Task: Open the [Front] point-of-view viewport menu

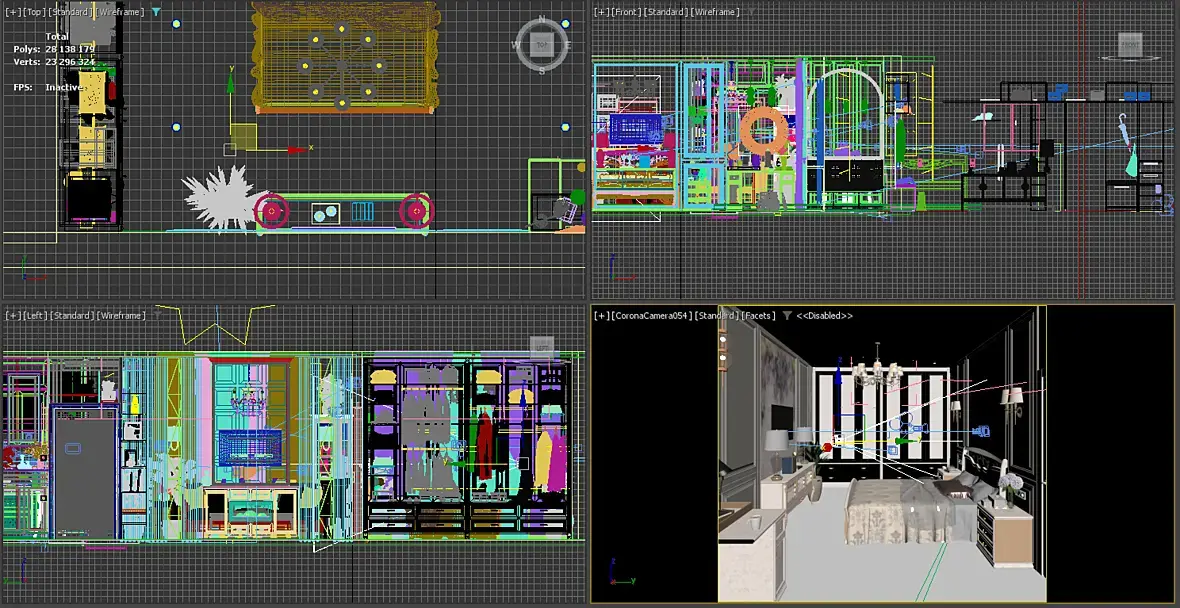Action: pyautogui.click(x=628, y=12)
